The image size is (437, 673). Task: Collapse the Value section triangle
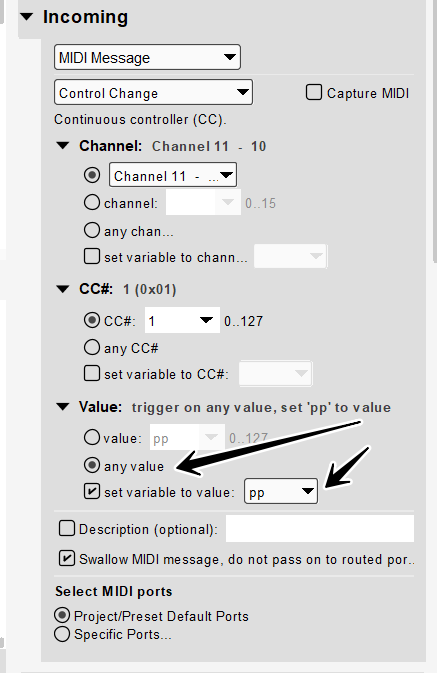pyautogui.click(x=63, y=407)
